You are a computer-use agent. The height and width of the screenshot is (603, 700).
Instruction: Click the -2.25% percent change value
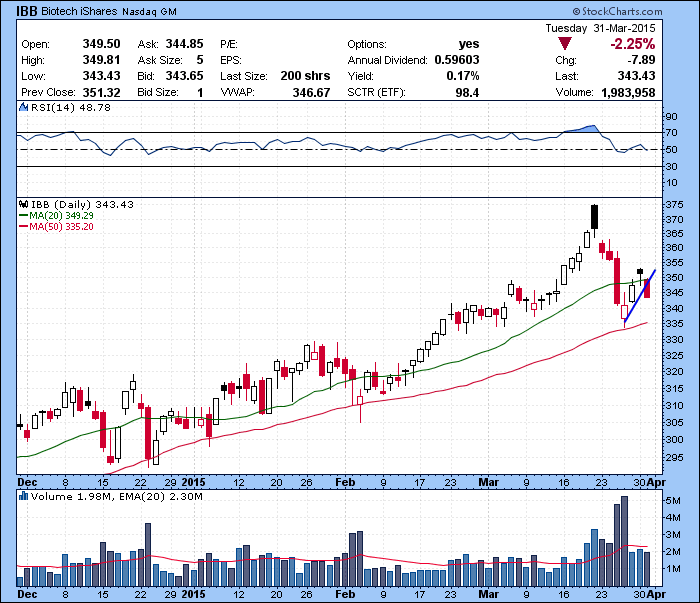(x=633, y=44)
